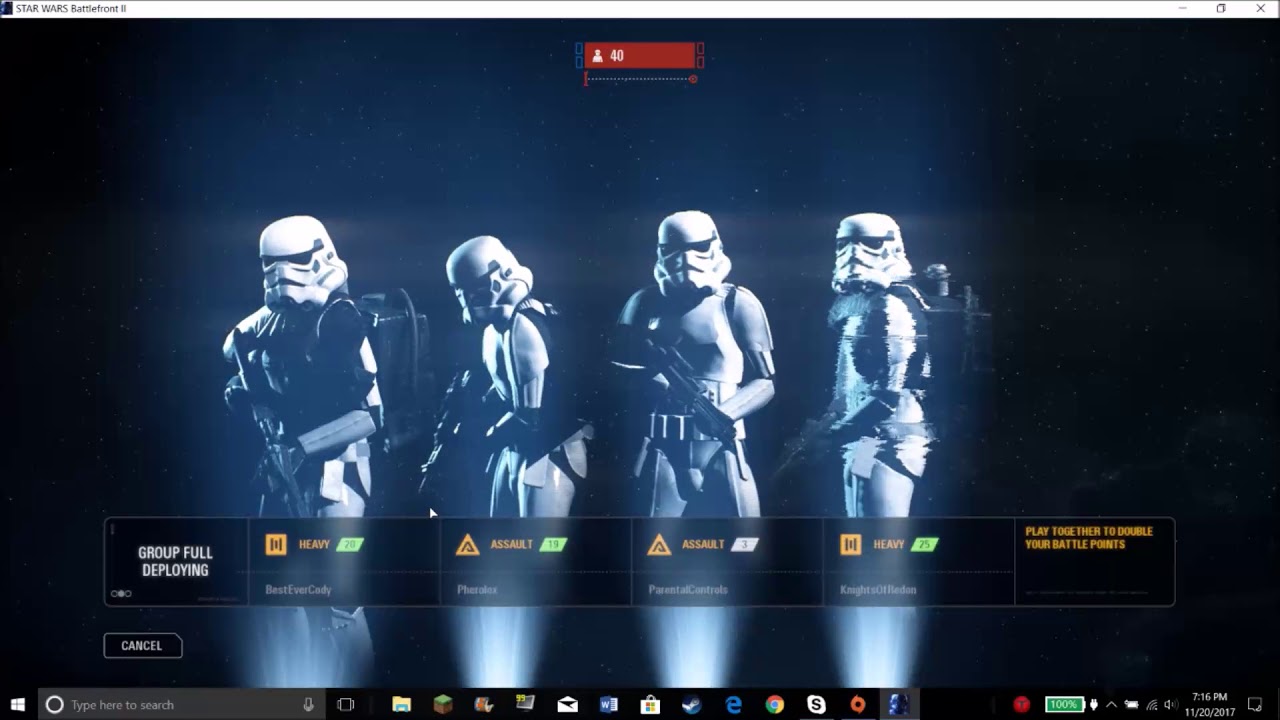Open the clock showing 7:16 PM
This screenshot has width=1280, height=720.
[x=1210, y=705]
